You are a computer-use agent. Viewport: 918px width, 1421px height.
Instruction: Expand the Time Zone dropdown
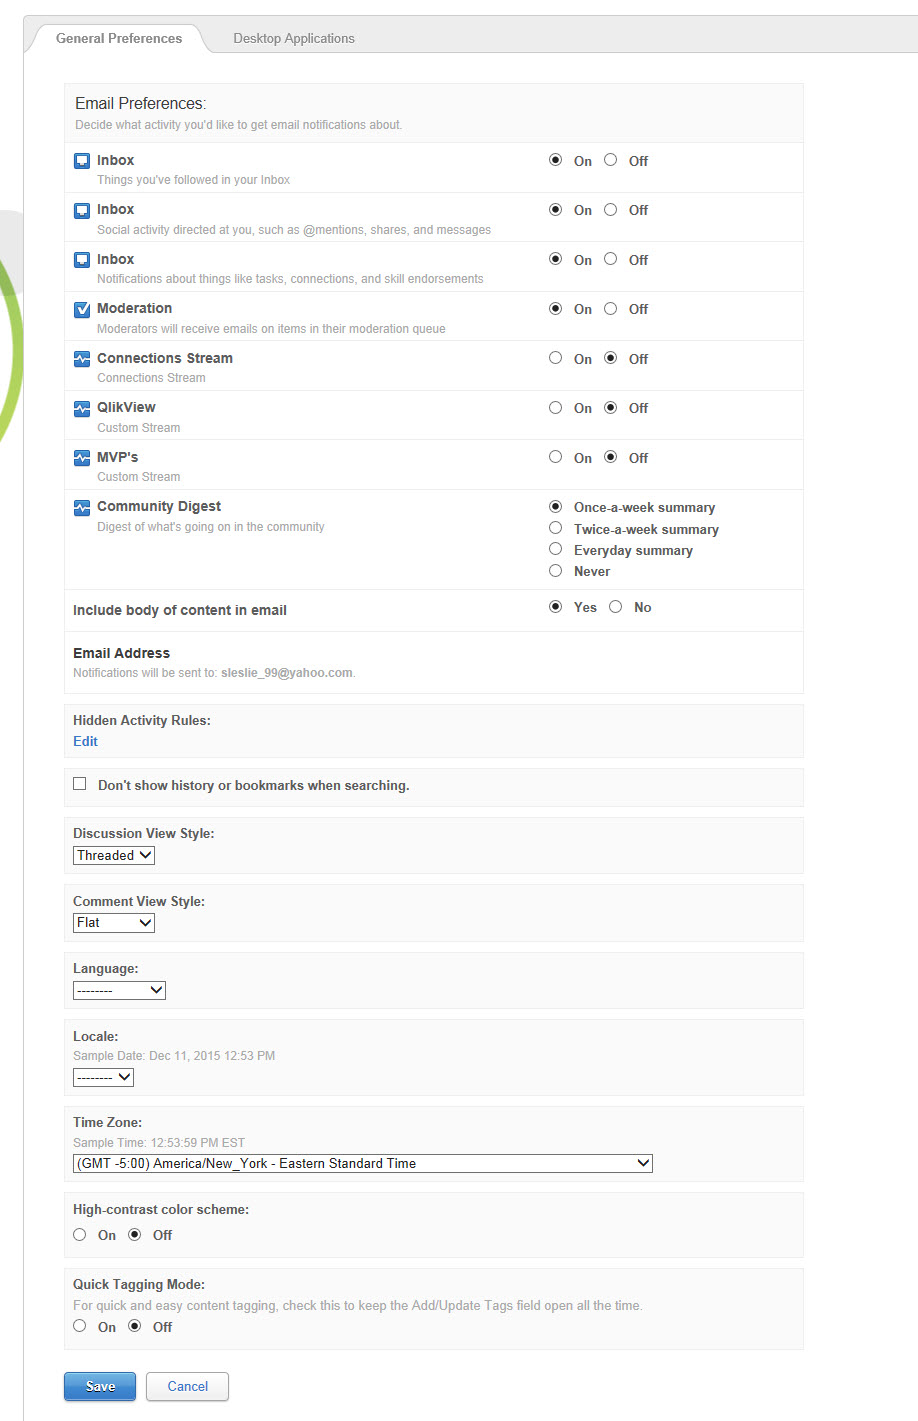(x=362, y=1163)
